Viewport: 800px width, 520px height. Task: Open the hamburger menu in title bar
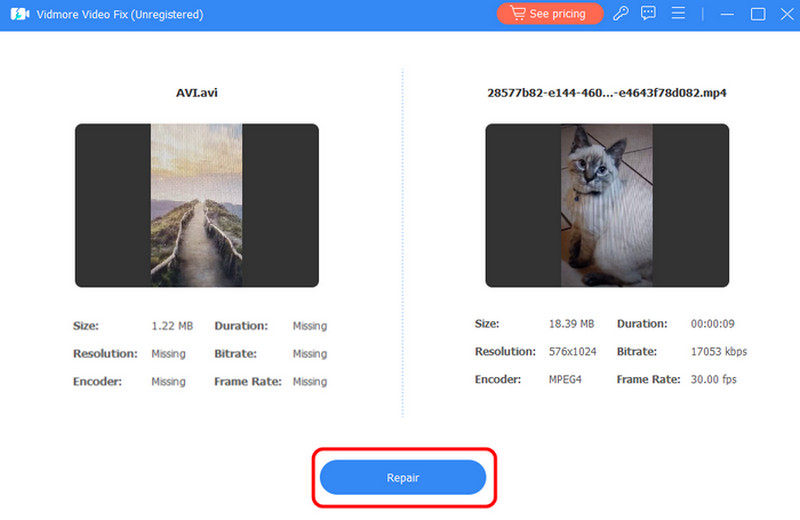click(x=678, y=14)
